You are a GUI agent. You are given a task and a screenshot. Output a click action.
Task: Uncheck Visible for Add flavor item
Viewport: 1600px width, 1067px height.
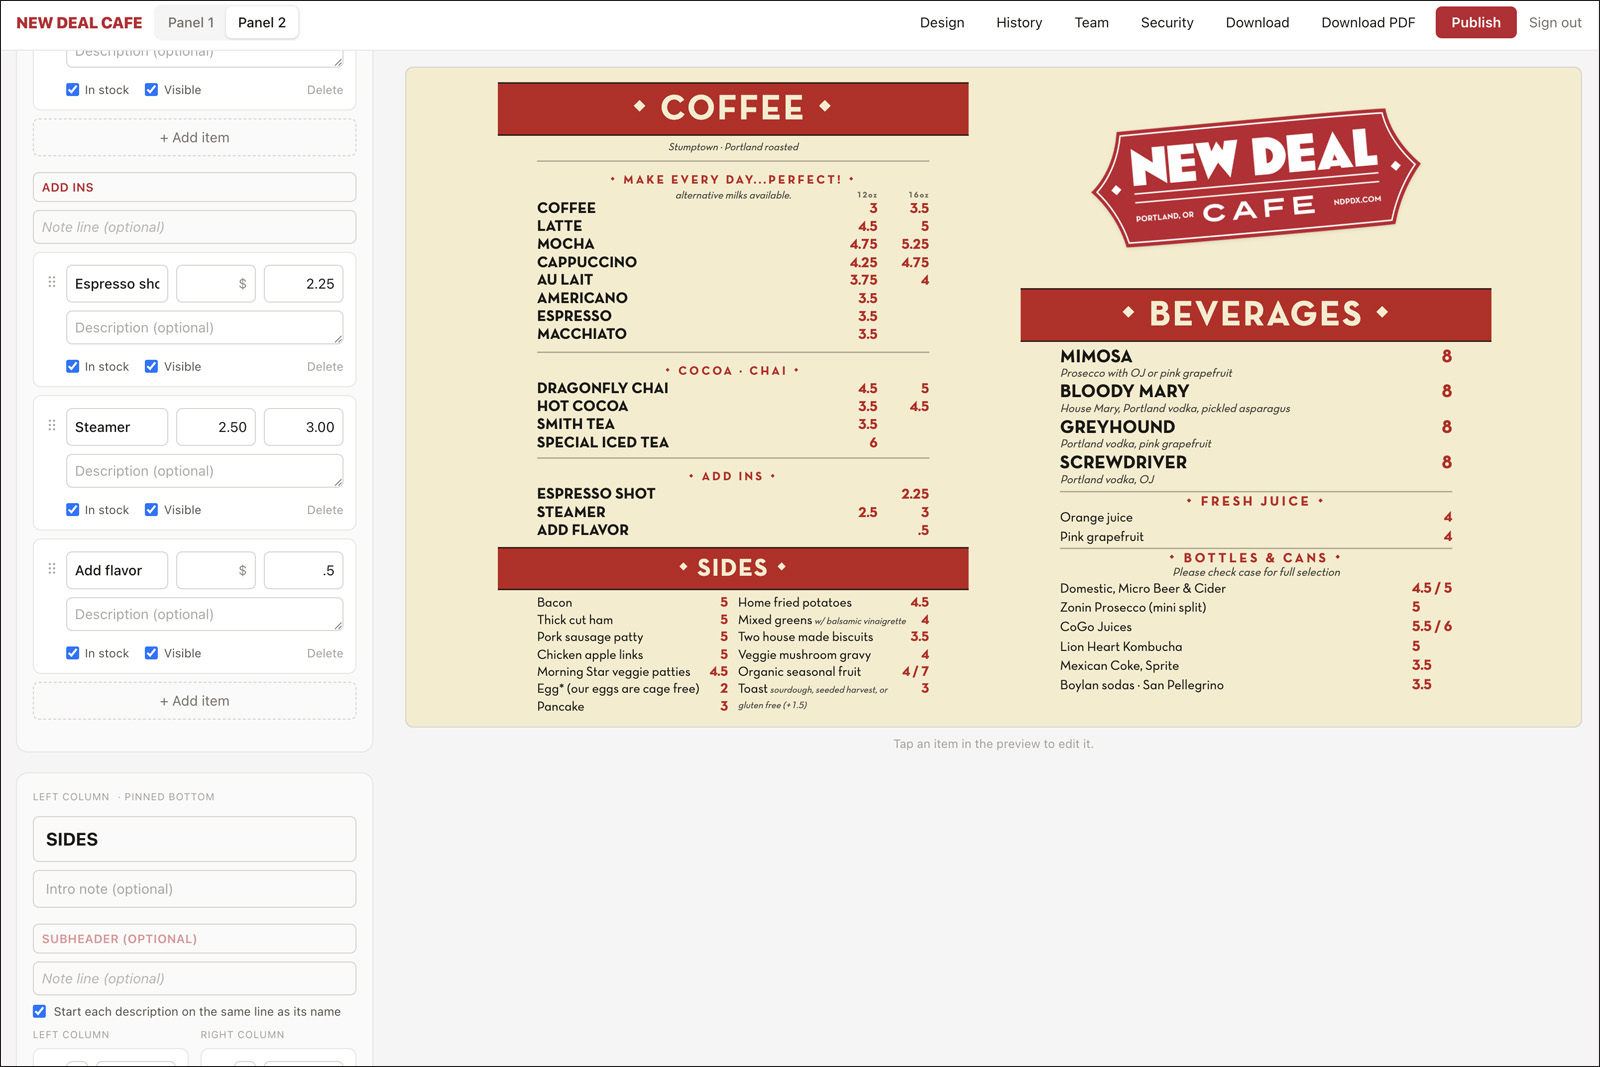(151, 653)
